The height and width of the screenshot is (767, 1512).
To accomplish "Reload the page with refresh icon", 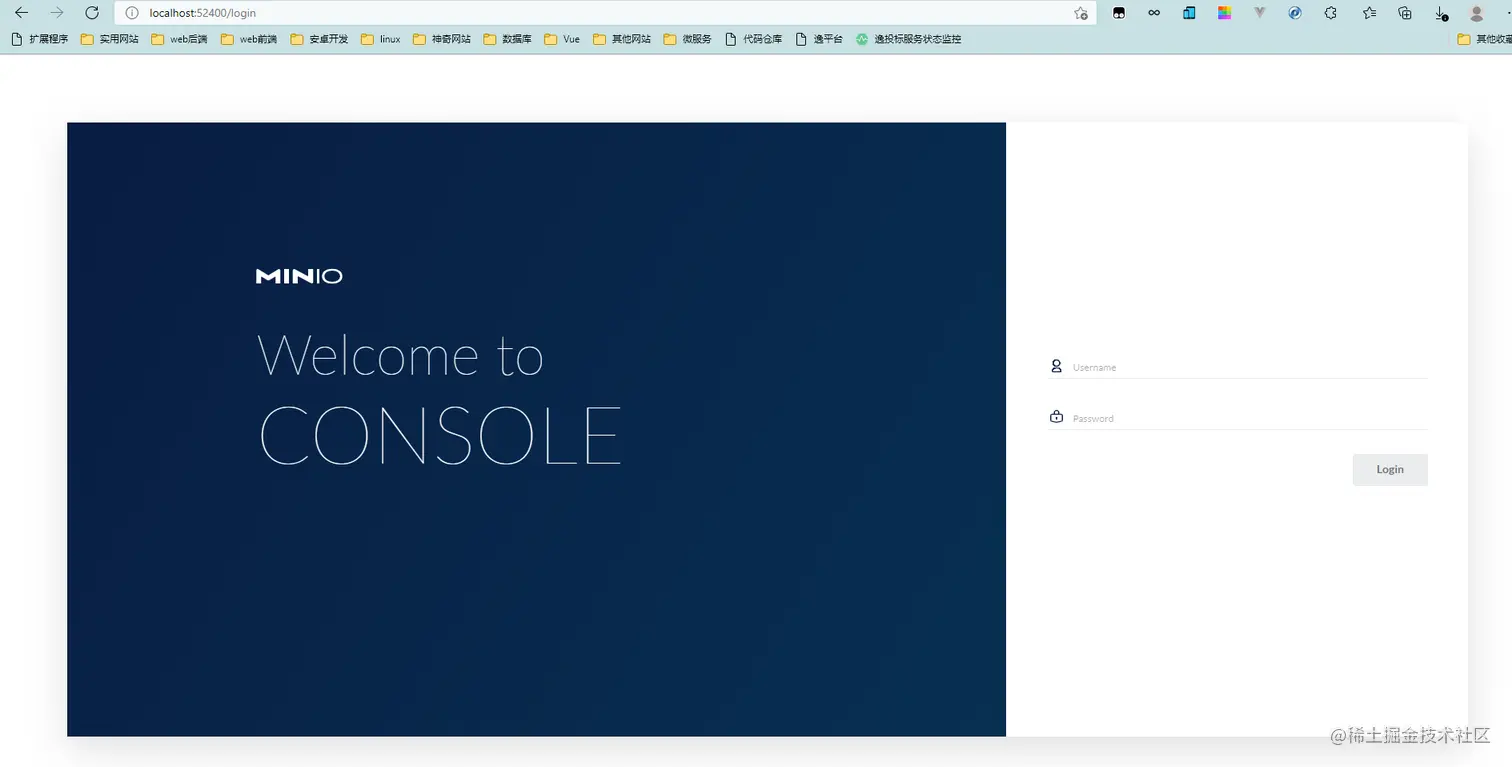I will [92, 13].
